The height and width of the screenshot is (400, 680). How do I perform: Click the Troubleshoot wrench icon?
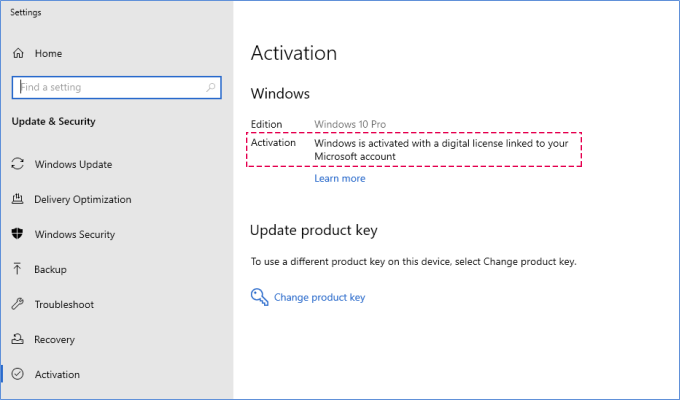[x=18, y=304]
